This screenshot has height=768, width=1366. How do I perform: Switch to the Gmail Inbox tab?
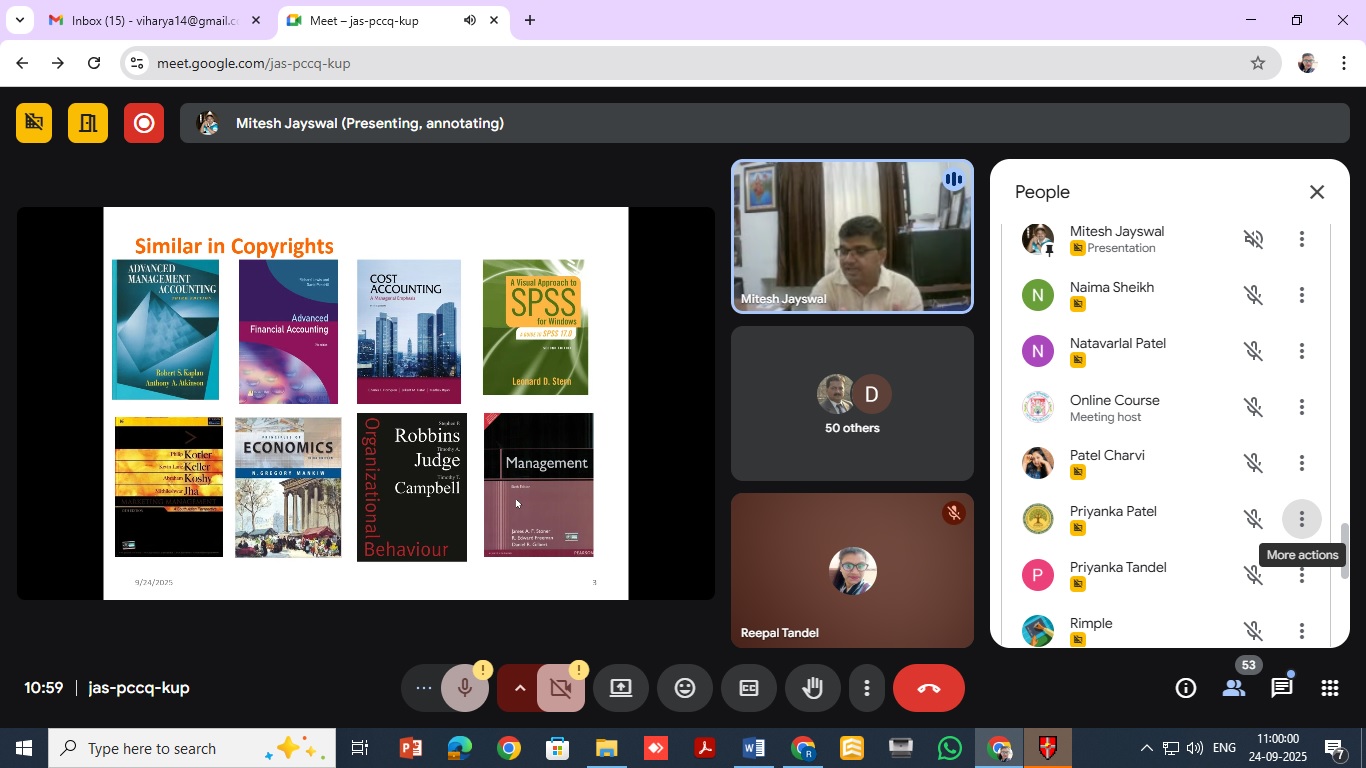pyautogui.click(x=155, y=20)
